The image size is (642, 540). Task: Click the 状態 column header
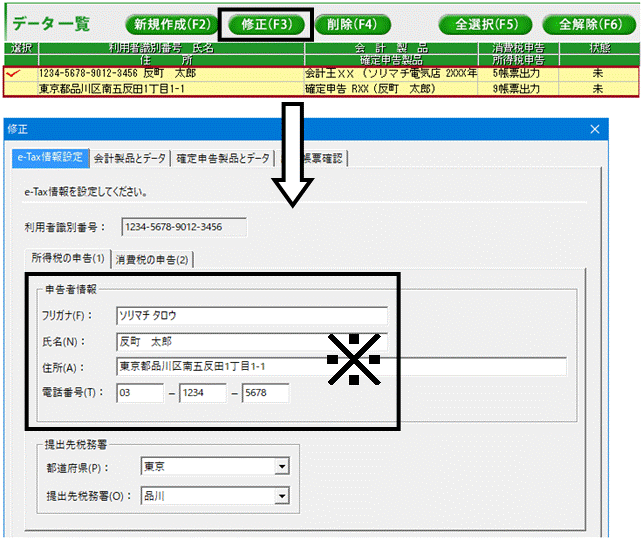tap(599, 48)
